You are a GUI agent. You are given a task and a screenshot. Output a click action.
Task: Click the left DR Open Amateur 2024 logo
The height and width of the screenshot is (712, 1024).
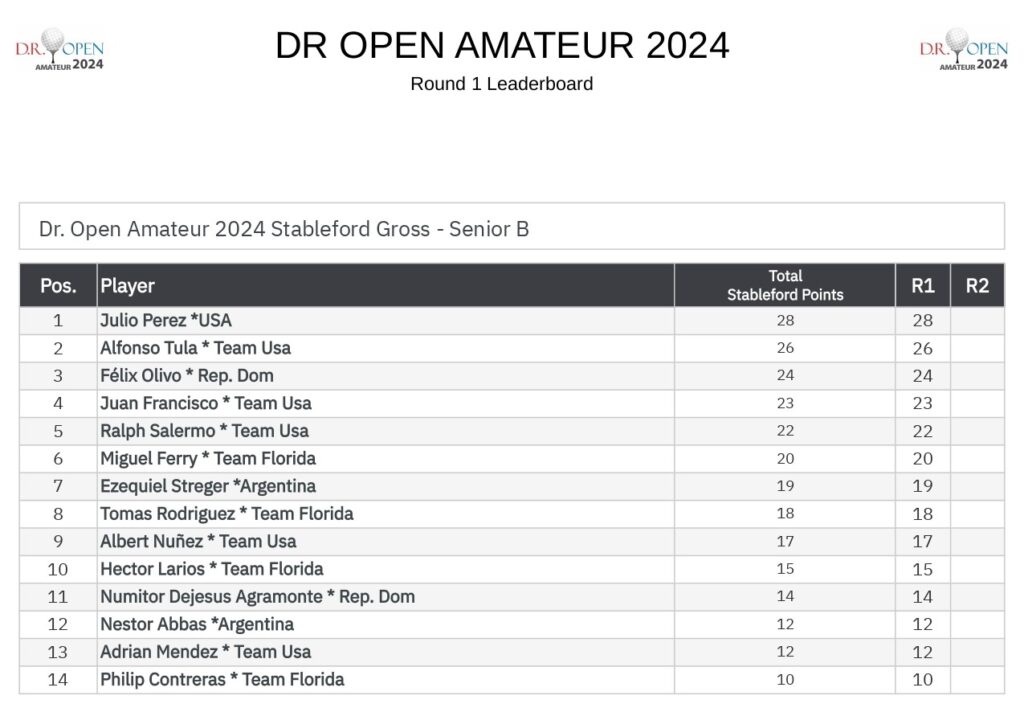[59, 50]
